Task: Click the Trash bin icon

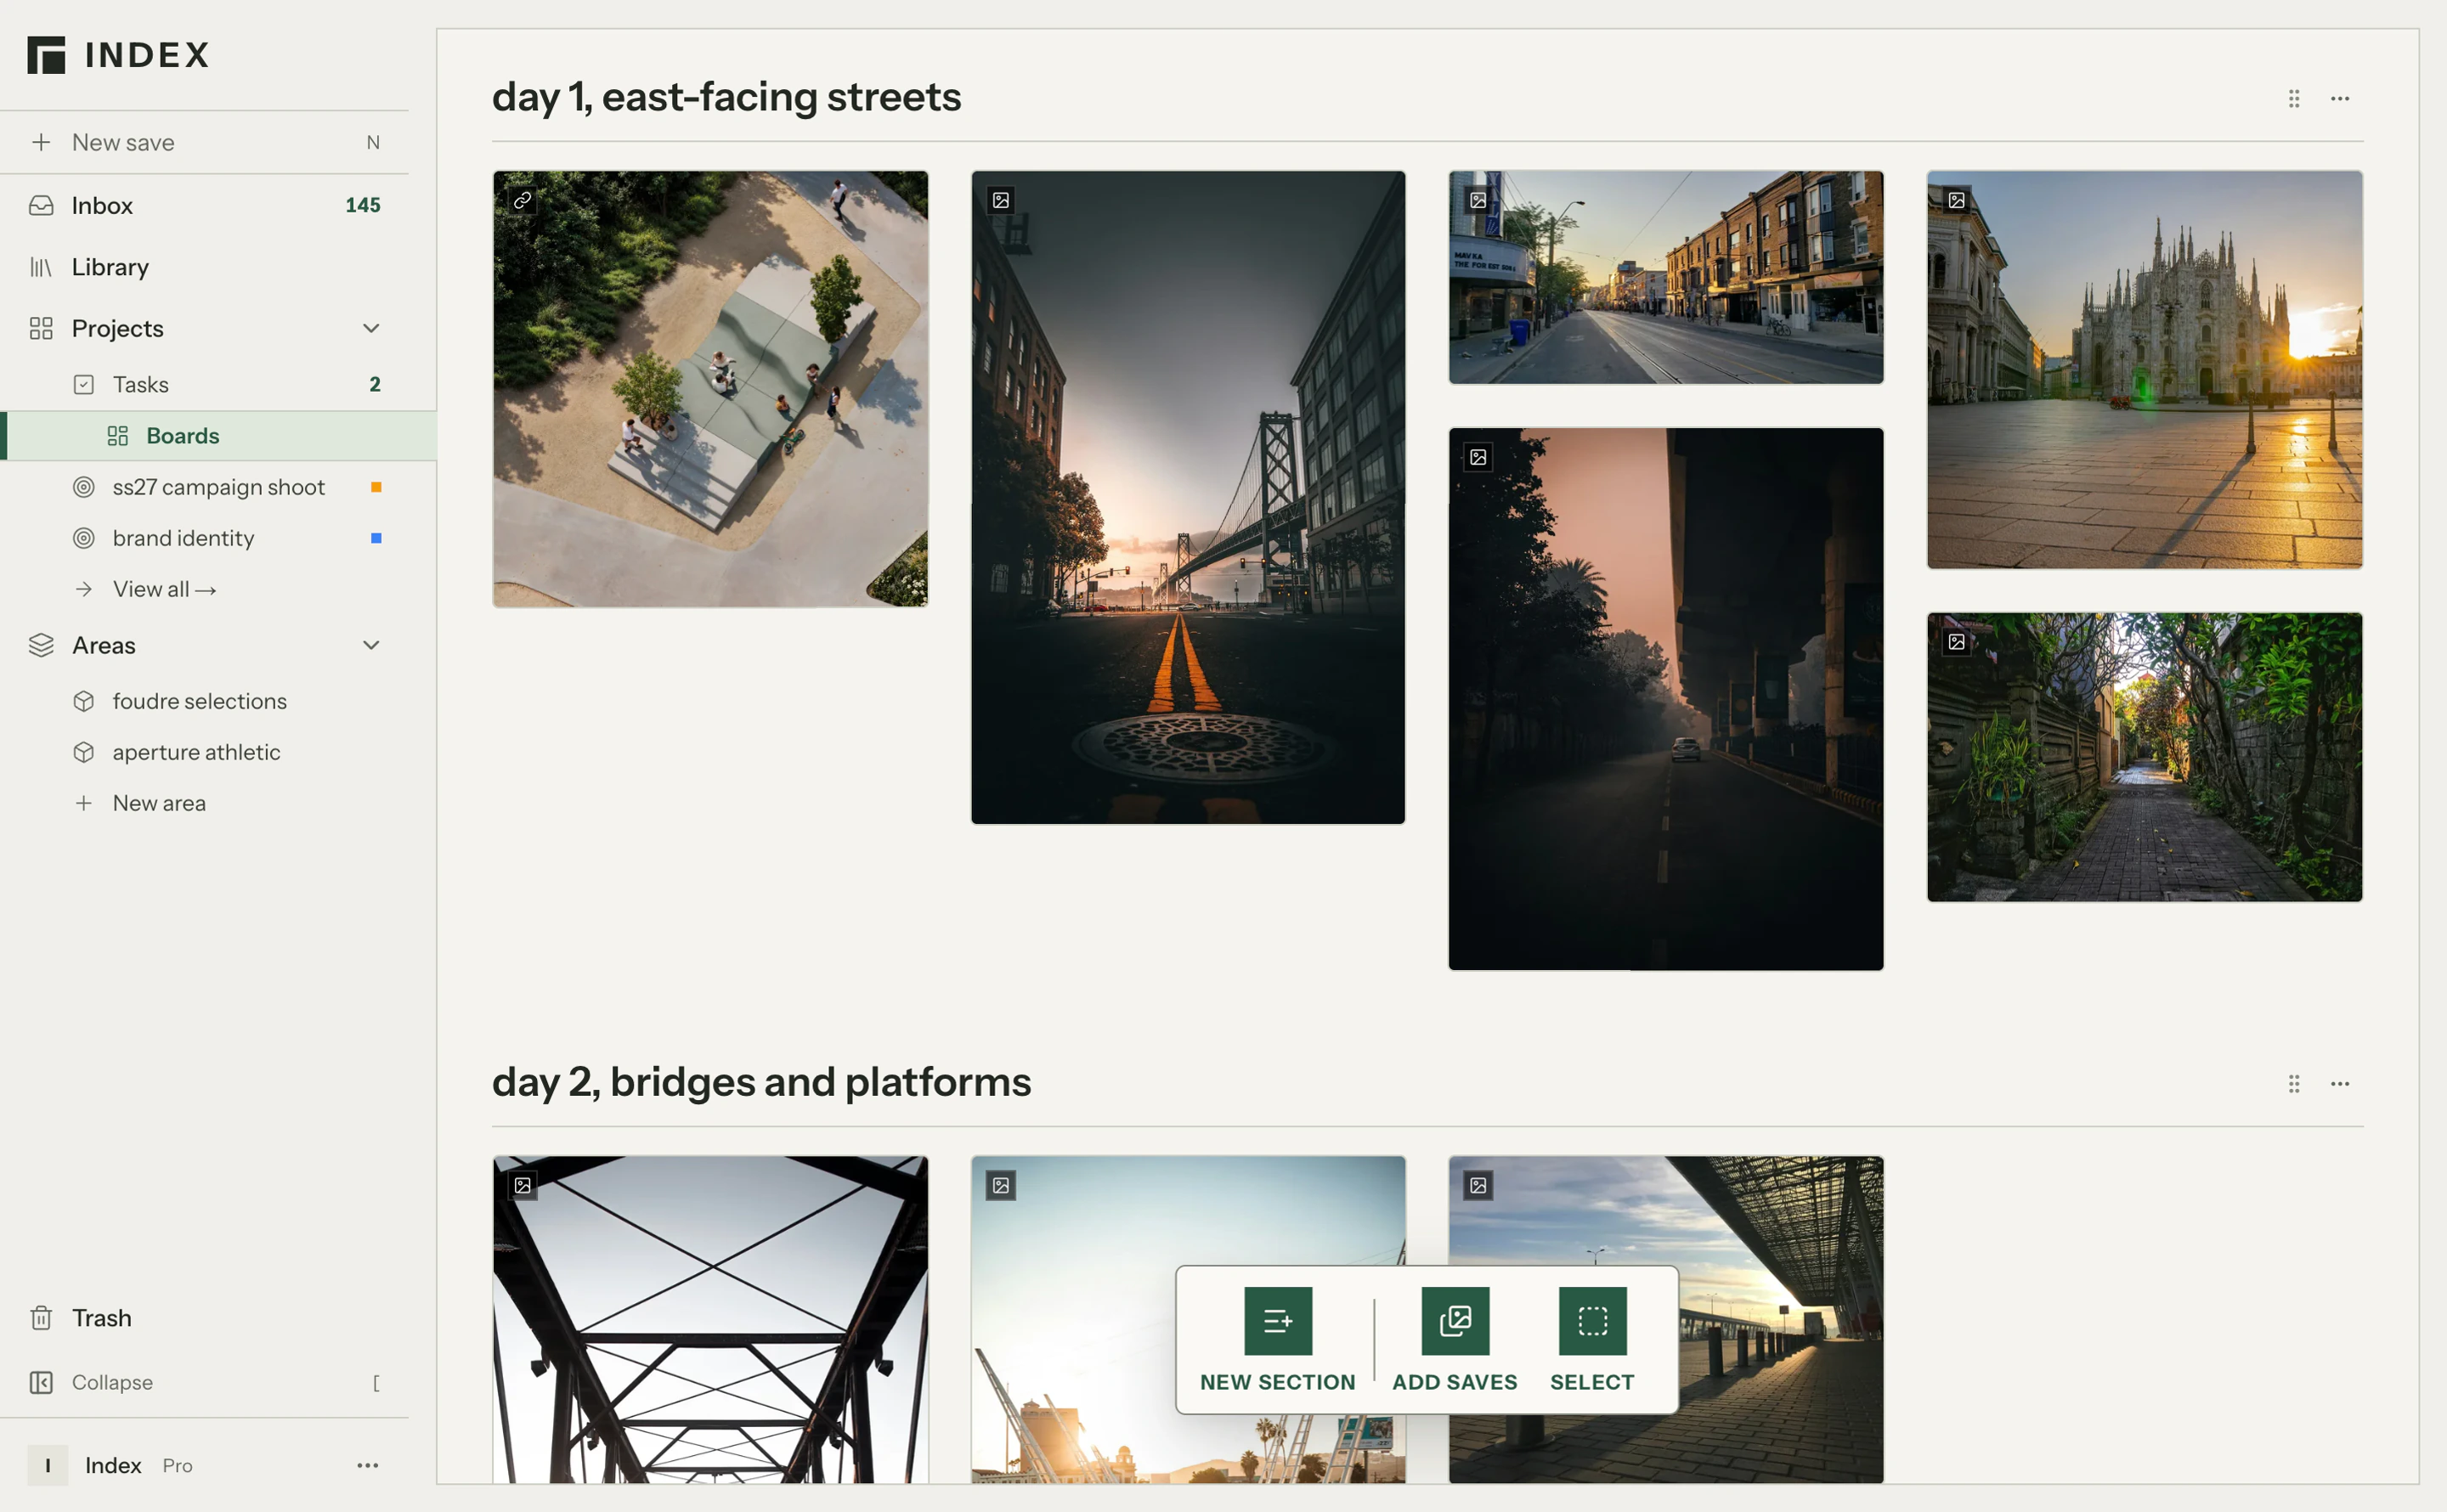Action: [x=41, y=1318]
